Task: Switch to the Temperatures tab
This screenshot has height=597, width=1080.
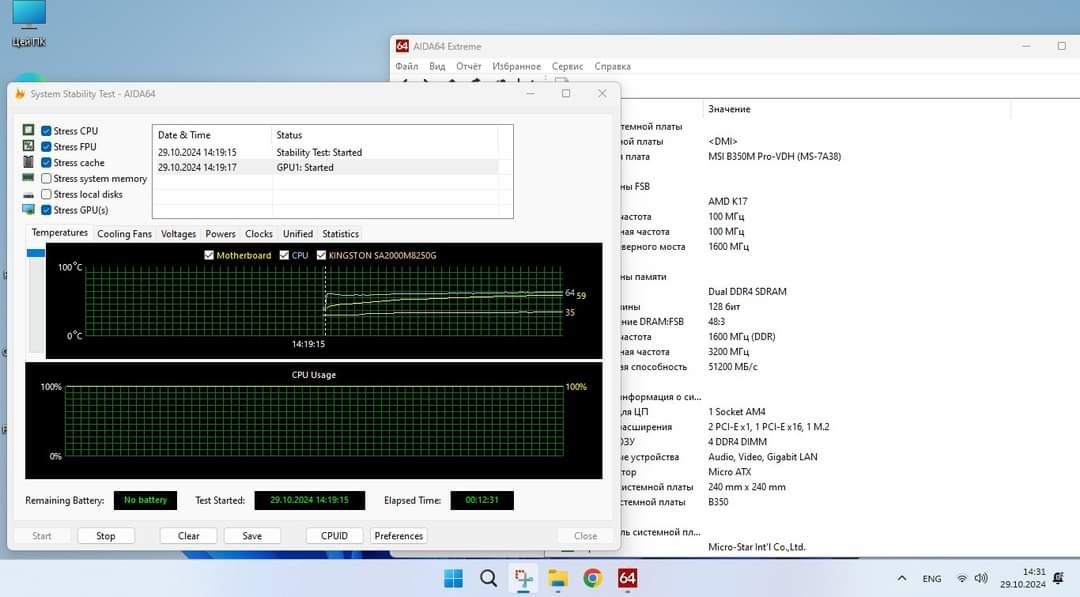Action: coord(59,233)
